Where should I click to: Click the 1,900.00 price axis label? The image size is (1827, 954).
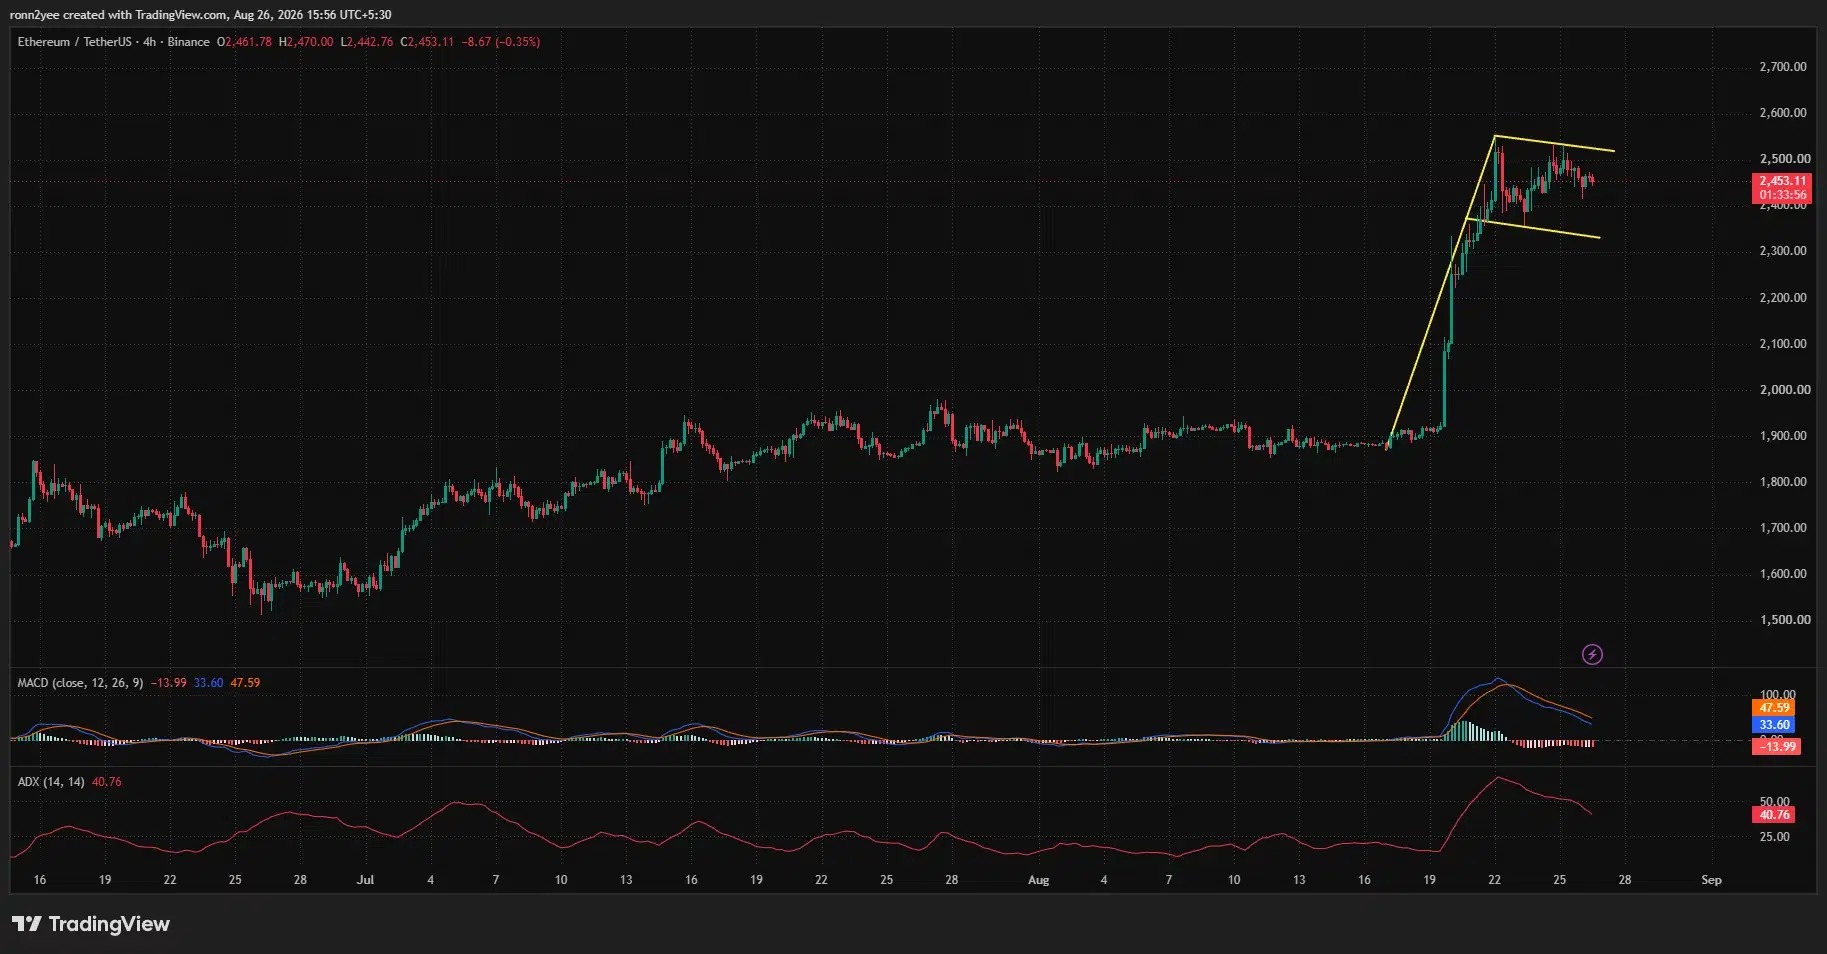(x=1783, y=436)
